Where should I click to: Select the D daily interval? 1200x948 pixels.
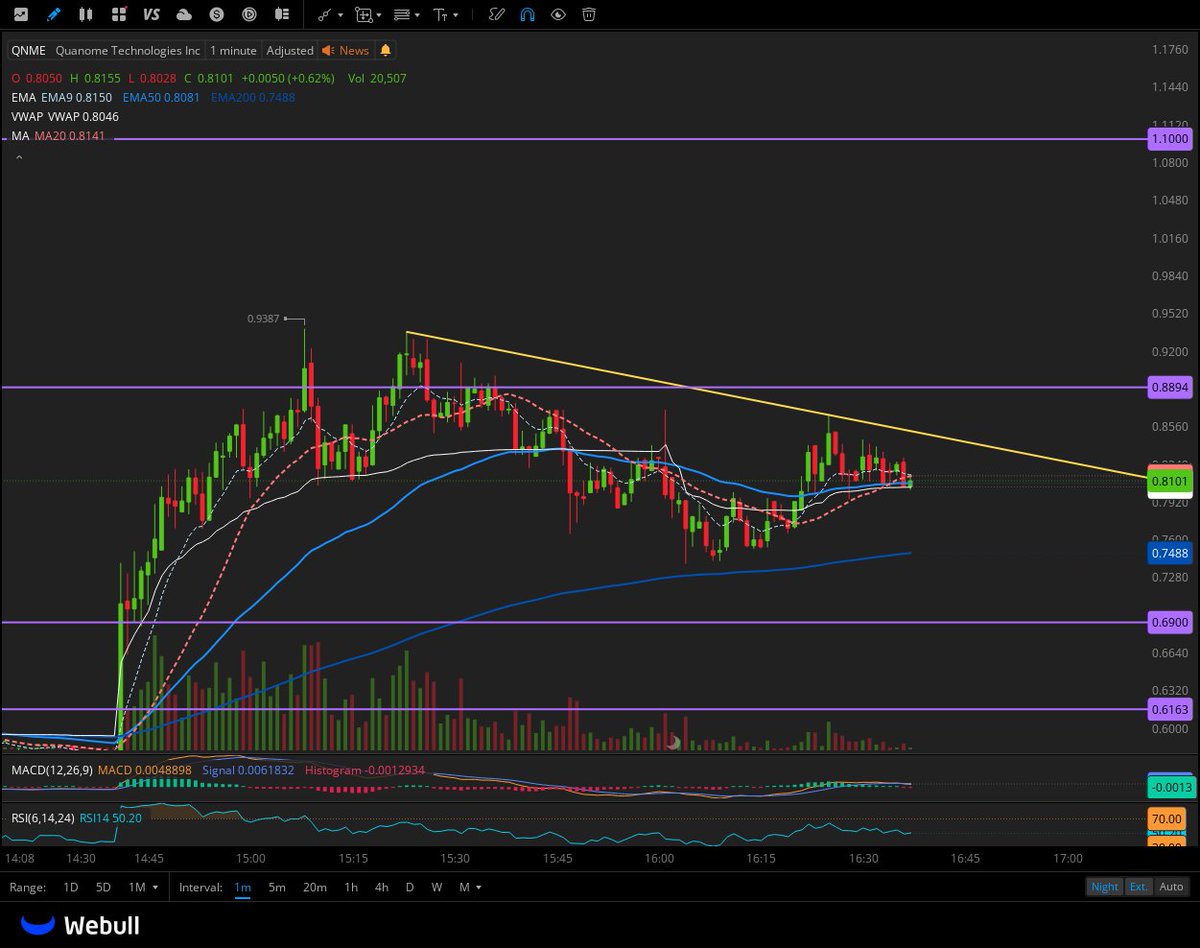pos(410,887)
